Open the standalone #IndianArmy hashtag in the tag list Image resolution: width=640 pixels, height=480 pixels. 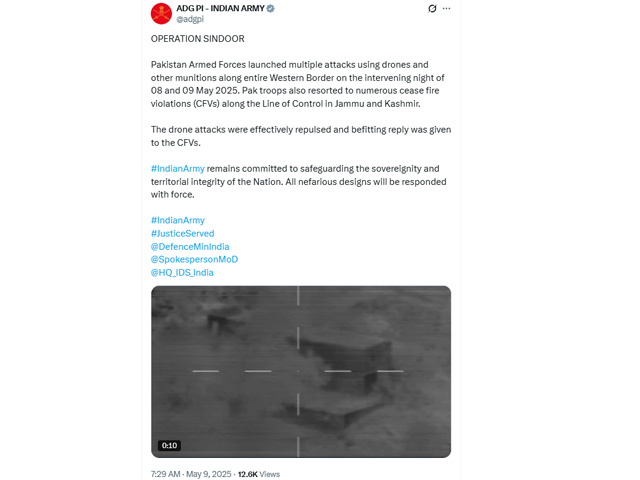[178, 220]
